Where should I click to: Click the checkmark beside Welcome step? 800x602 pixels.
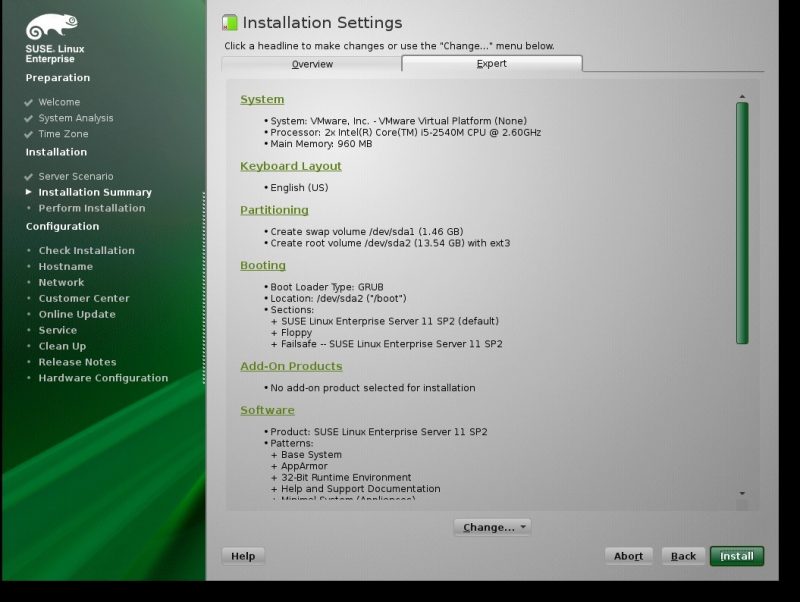(x=29, y=102)
